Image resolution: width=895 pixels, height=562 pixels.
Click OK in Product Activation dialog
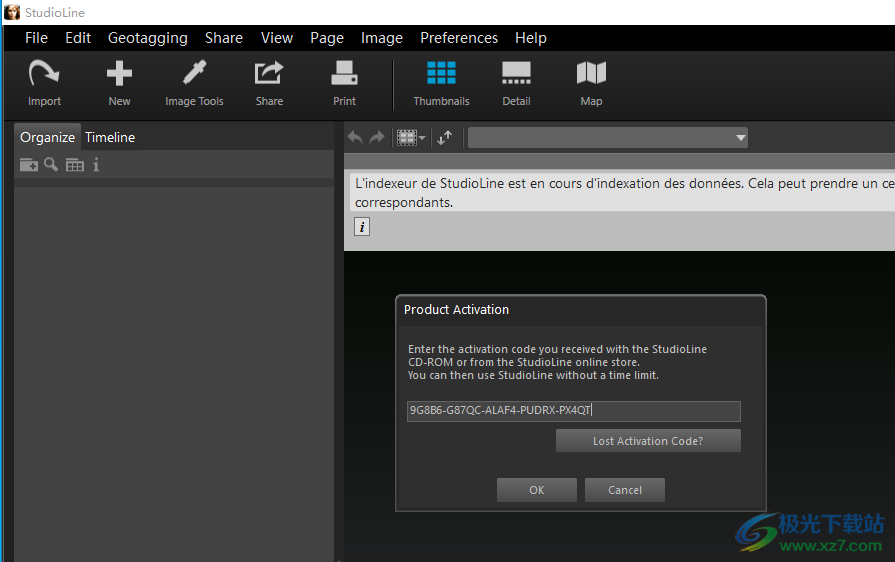(x=537, y=490)
